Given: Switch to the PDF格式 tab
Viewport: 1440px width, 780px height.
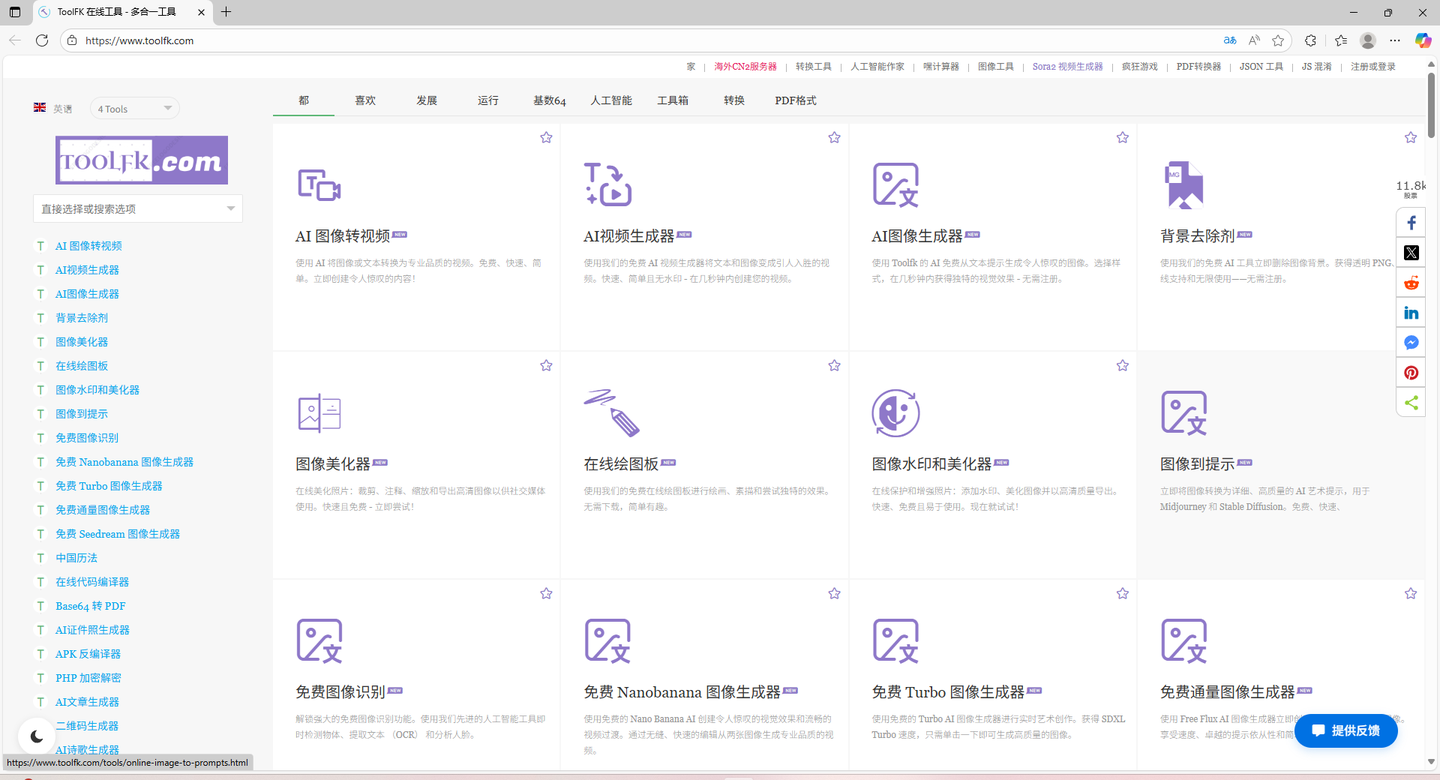Looking at the screenshot, I should tap(796, 101).
